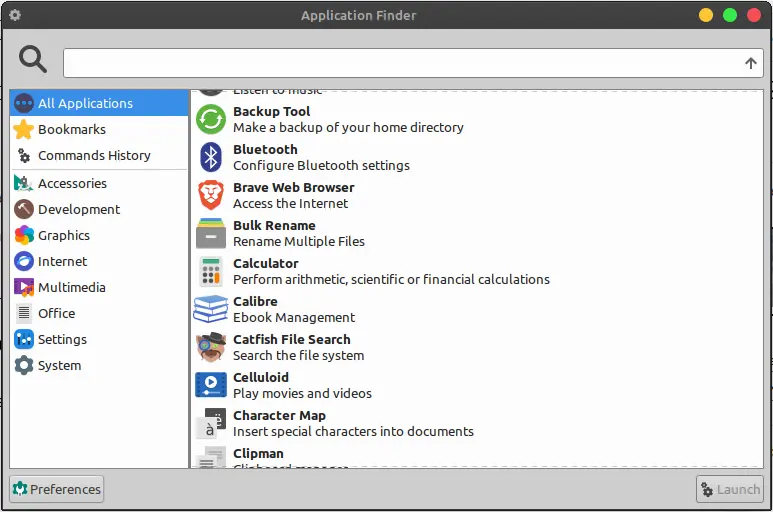Click the Accessories category icon

24,183
